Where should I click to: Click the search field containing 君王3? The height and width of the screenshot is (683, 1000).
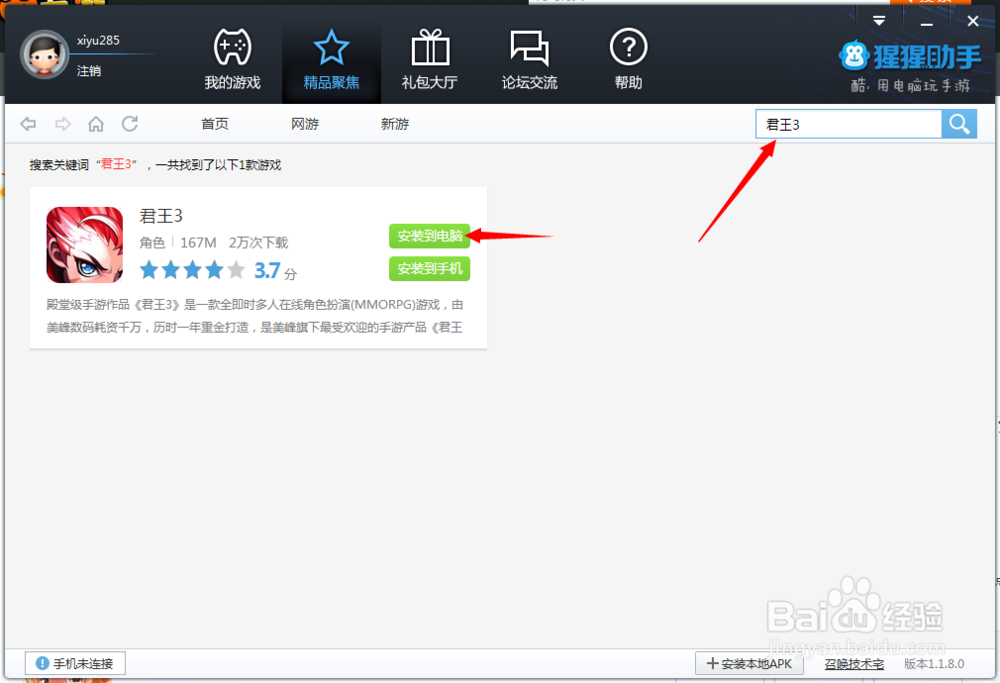tap(849, 124)
